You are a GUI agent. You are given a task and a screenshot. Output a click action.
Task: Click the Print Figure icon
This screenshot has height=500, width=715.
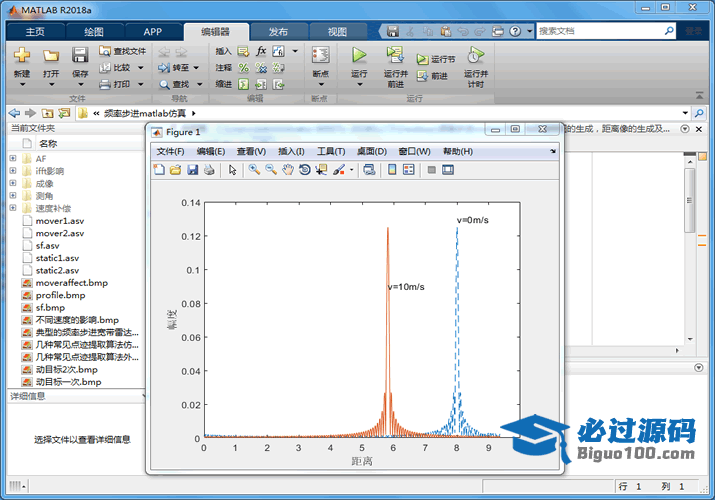[209, 170]
